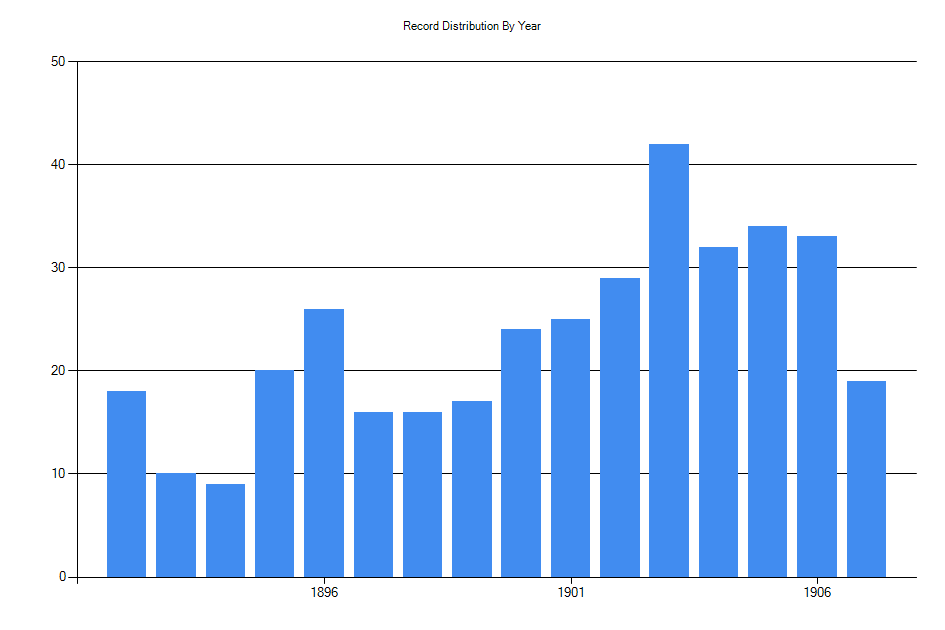Click the 1899 bar with value 17

pyautogui.click(x=472, y=489)
